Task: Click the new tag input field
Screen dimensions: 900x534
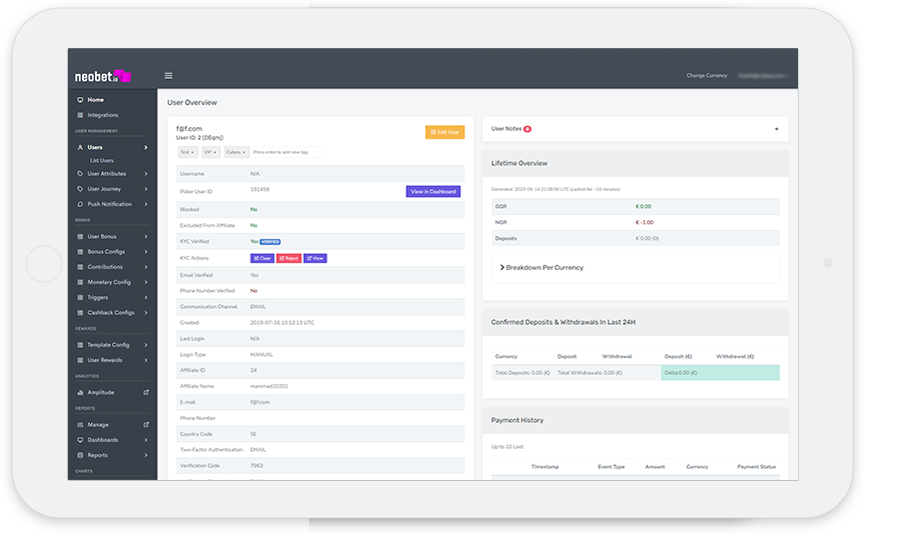Action: (x=288, y=152)
